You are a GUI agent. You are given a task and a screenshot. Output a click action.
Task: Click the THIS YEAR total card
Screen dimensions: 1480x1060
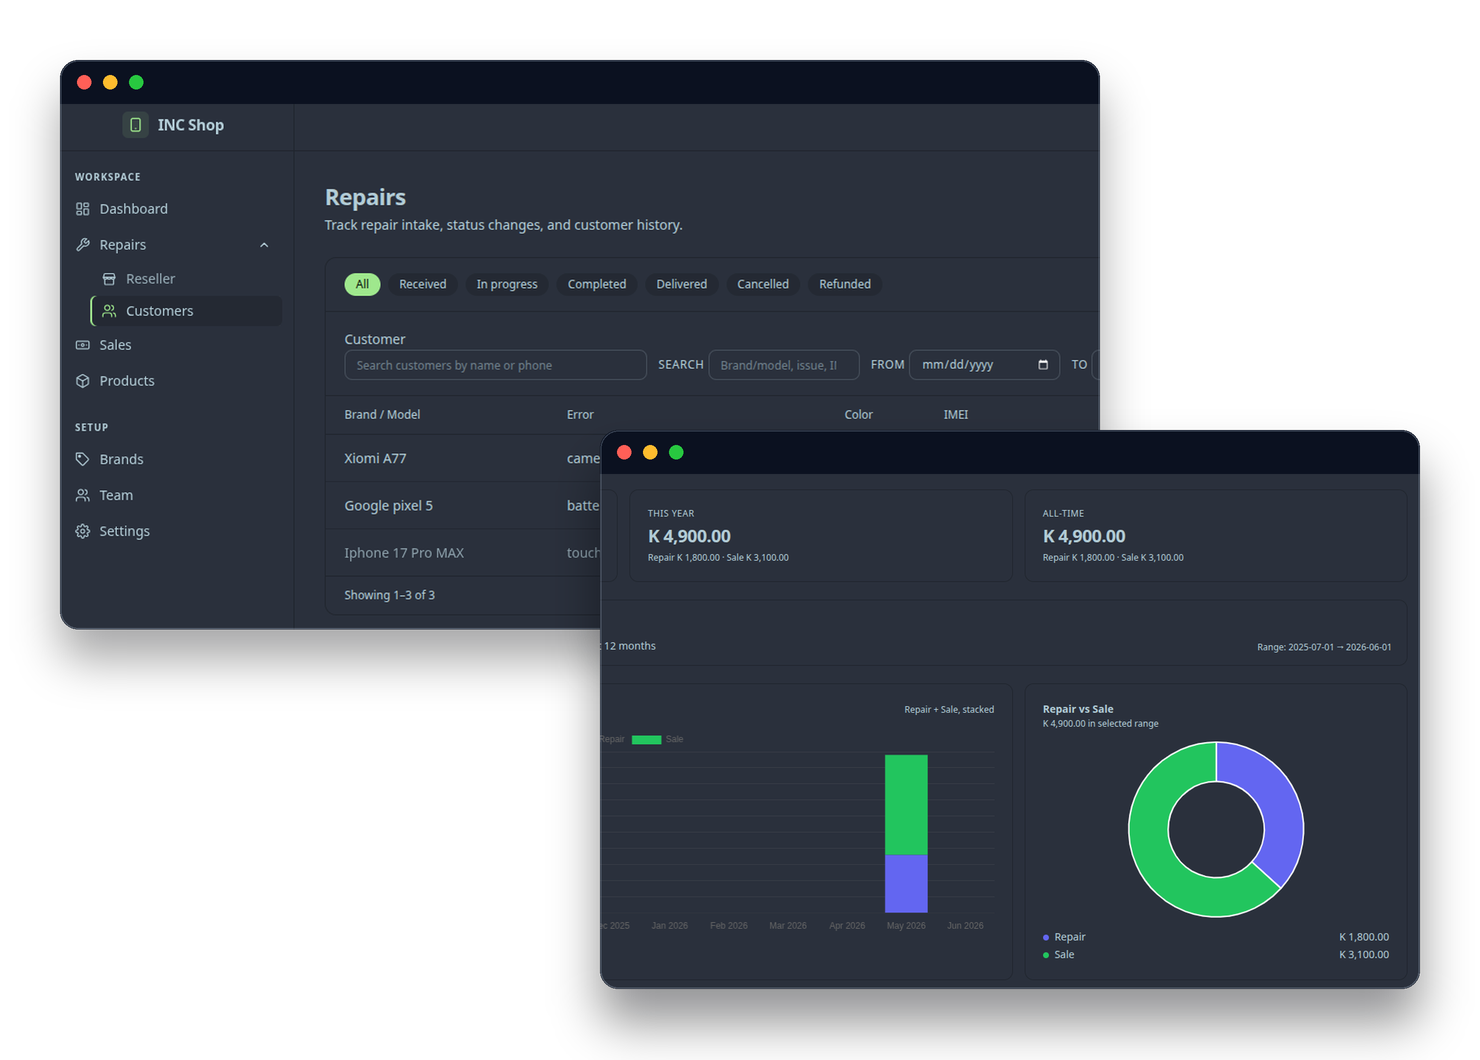click(821, 535)
